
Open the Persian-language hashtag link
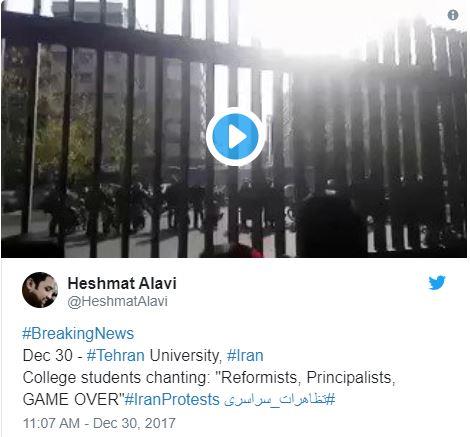click(x=279, y=399)
